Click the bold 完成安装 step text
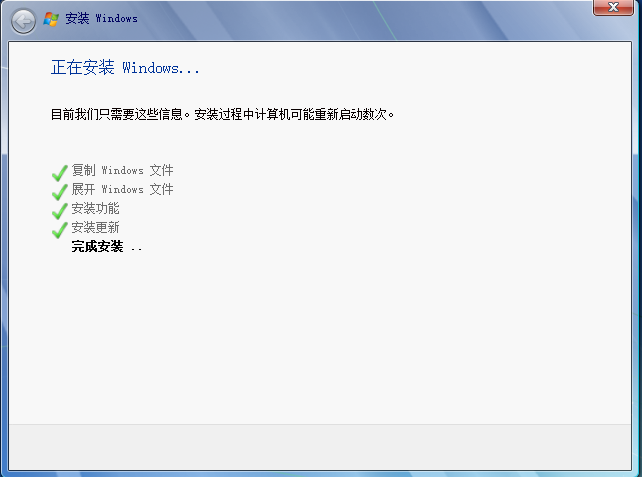Screen dimensions: 642x477 (97, 246)
